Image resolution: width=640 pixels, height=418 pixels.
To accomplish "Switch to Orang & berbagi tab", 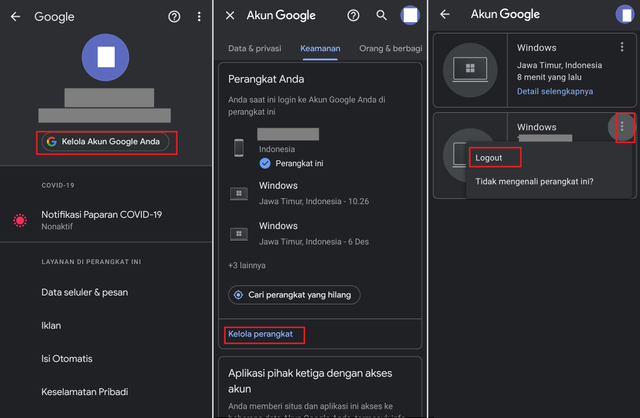I will coord(391,49).
